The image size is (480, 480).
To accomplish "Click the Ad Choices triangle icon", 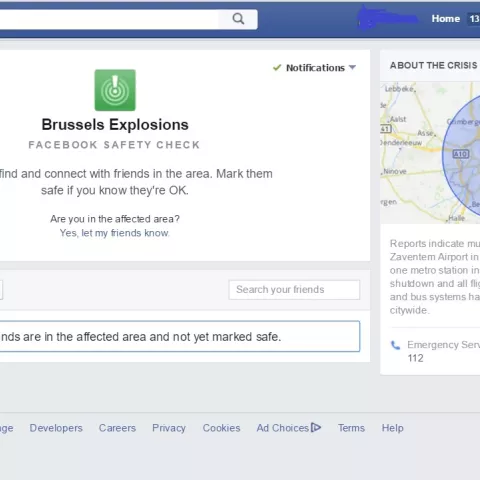I will [x=316, y=427].
